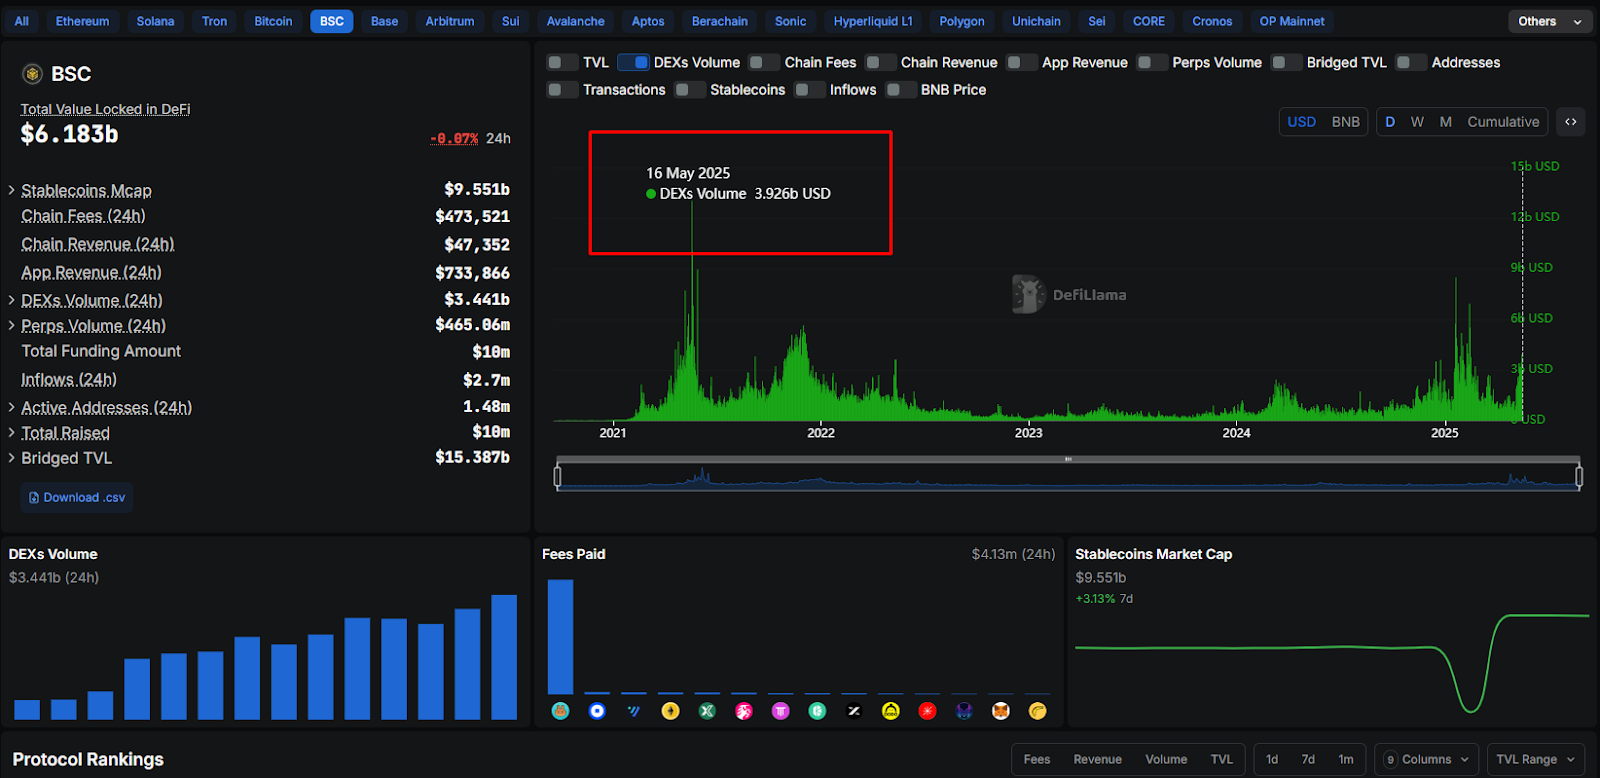
Task: Click the red starburst protocol icon
Action: pyautogui.click(x=928, y=711)
